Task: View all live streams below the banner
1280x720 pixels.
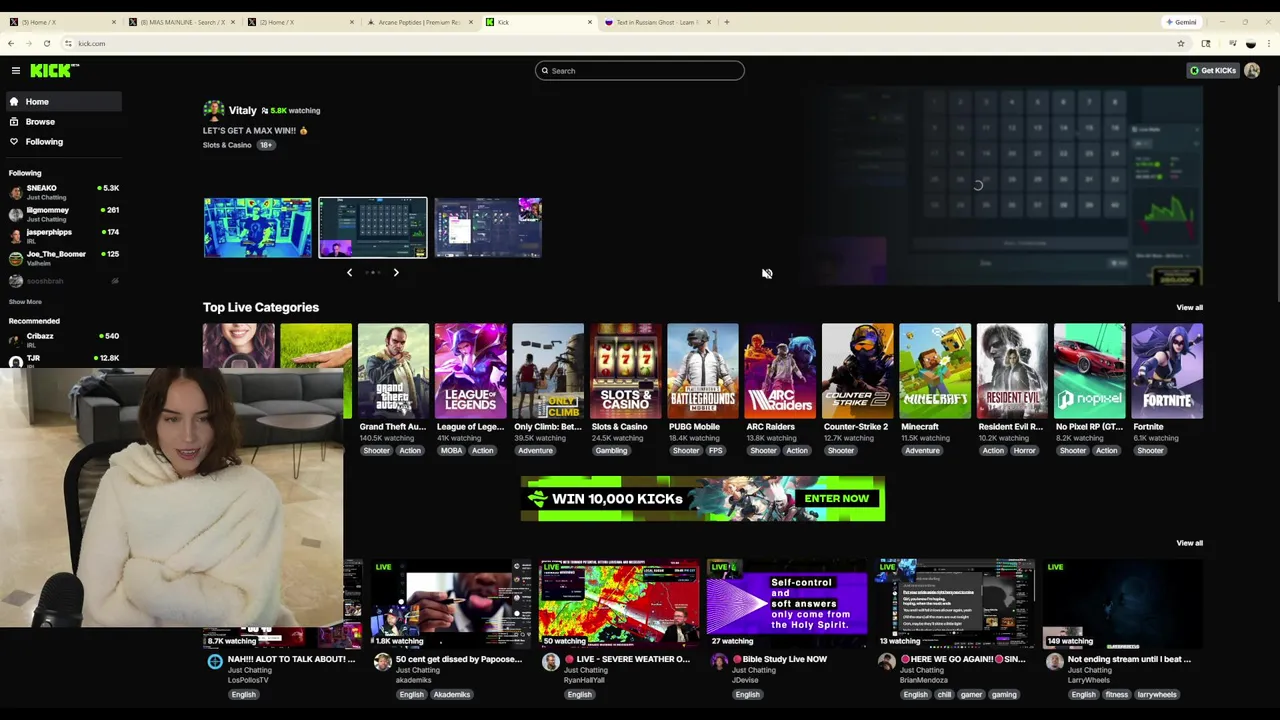Action: coord(1189,543)
